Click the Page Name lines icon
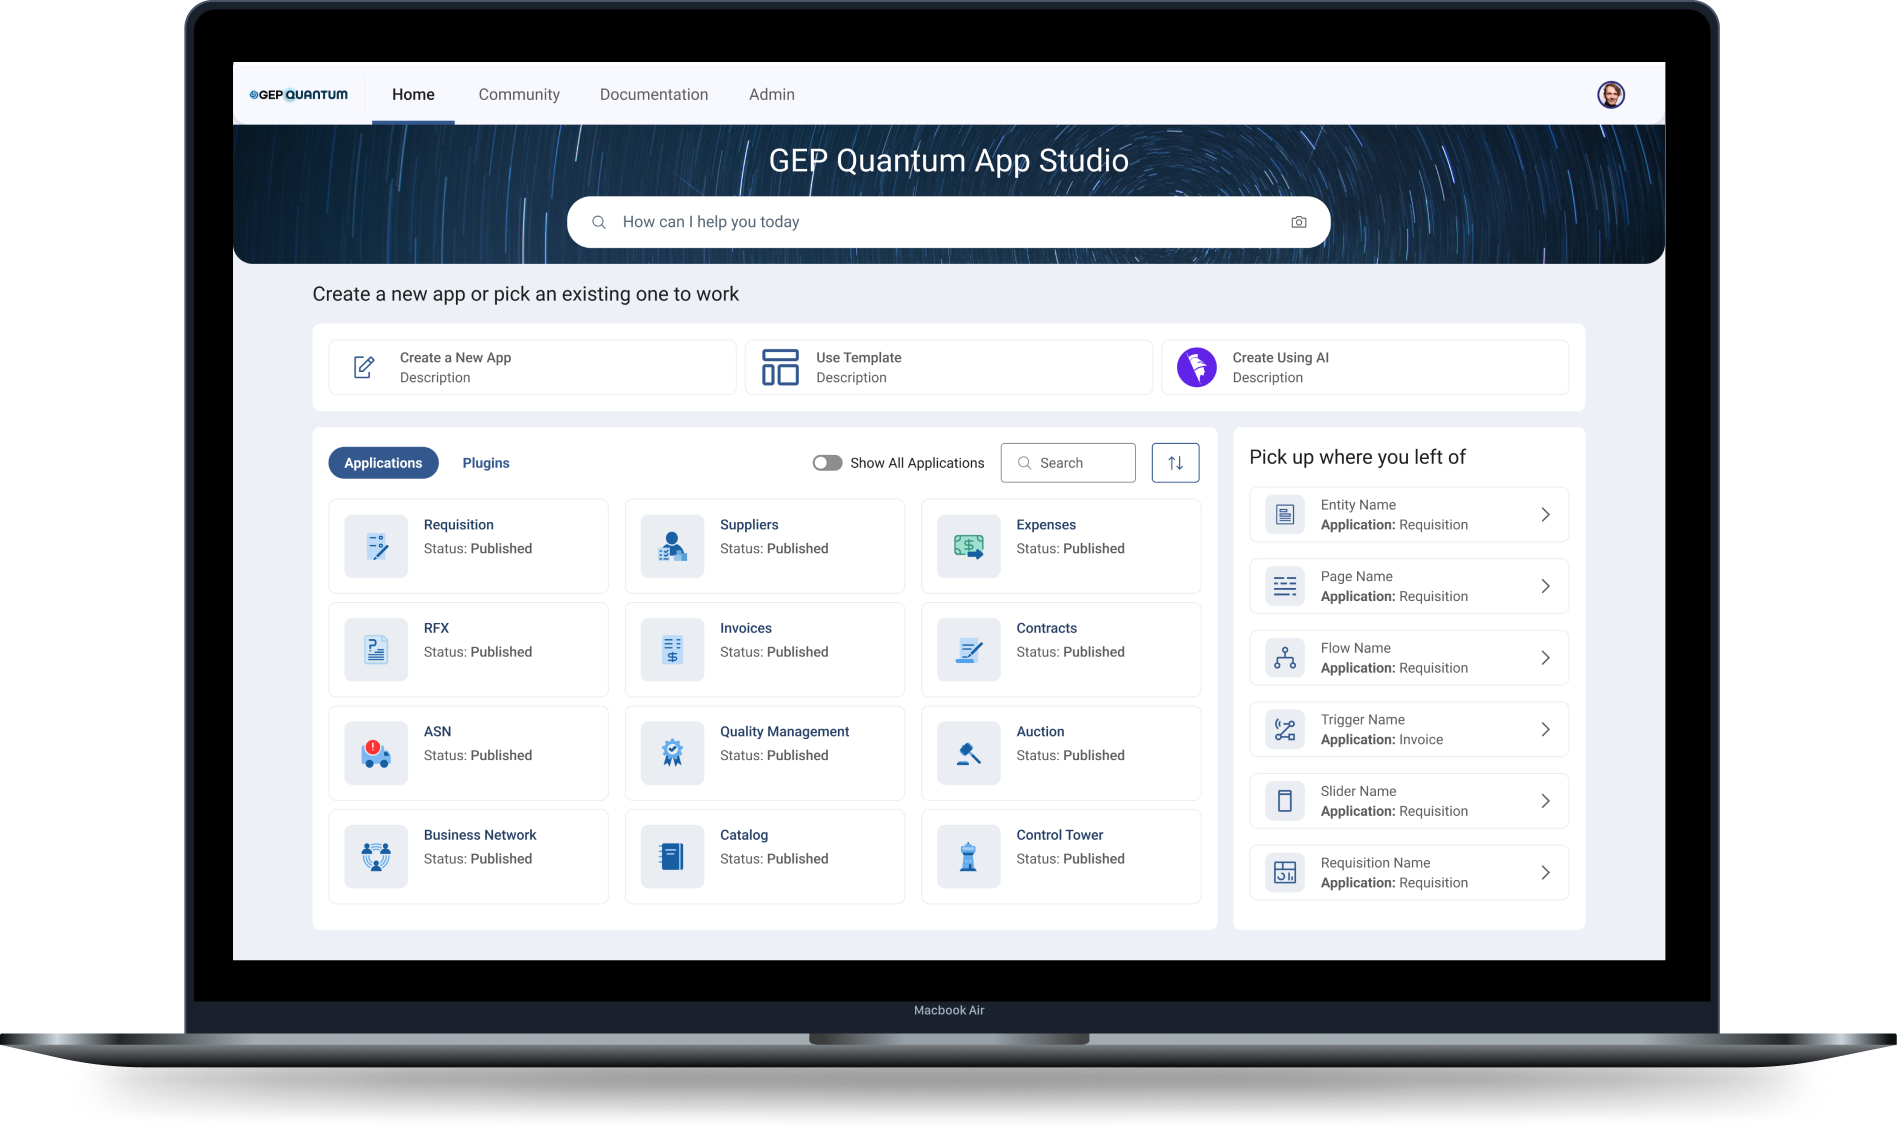The width and height of the screenshot is (1897, 1132). pyautogui.click(x=1285, y=586)
